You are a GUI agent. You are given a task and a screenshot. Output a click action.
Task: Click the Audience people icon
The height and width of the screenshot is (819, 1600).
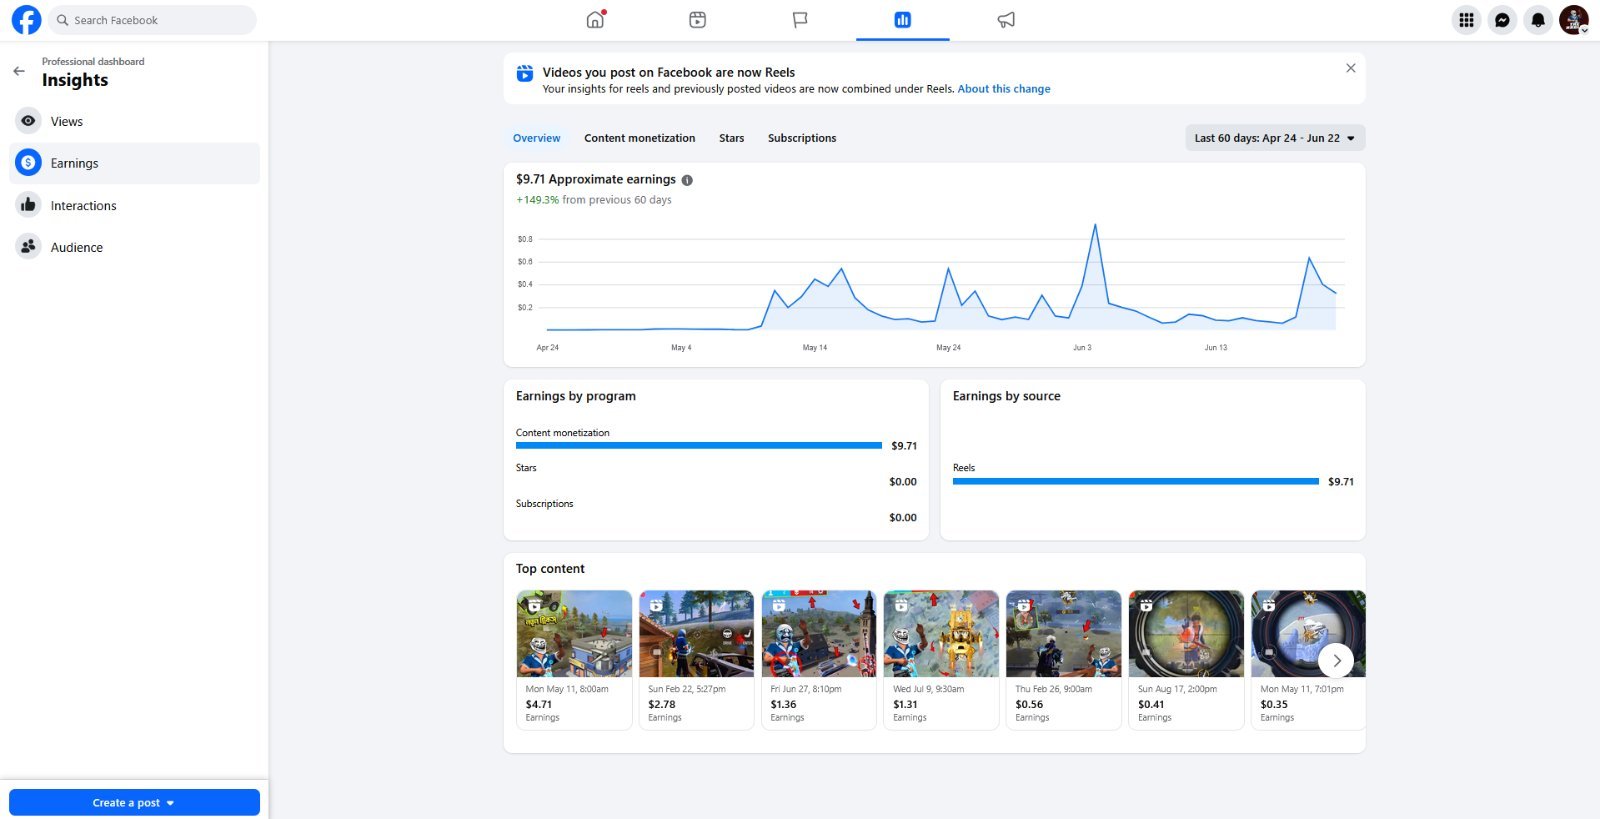point(28,247)
